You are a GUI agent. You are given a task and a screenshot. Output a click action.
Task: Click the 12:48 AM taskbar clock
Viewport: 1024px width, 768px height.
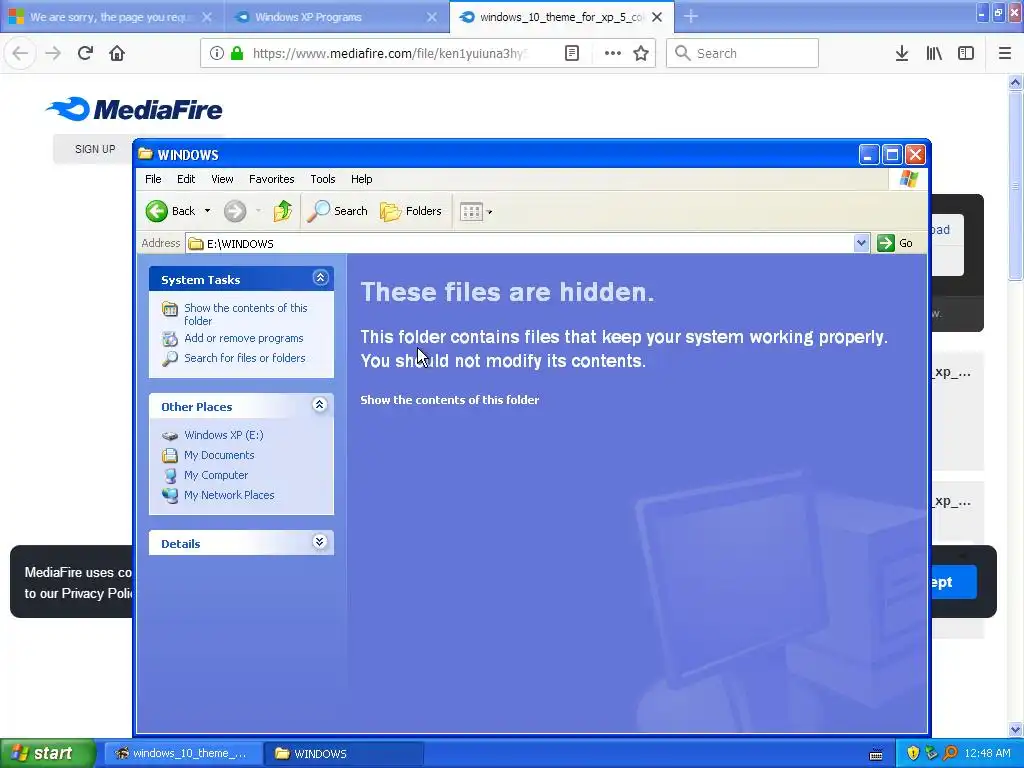tap(987, 753)
